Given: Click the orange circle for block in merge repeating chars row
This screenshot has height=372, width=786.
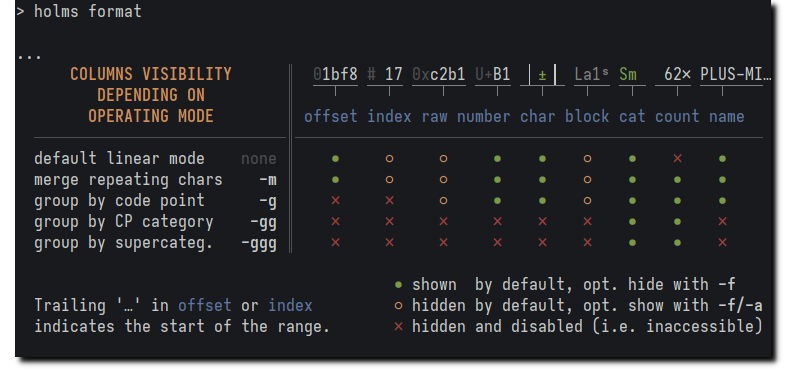Looking at the screenshot, I should point(587,179).
